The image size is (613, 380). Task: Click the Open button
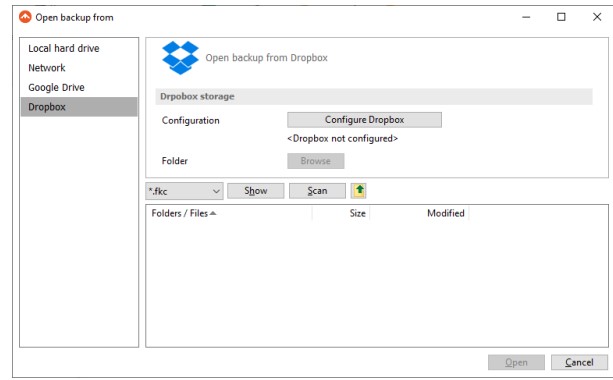516,362
